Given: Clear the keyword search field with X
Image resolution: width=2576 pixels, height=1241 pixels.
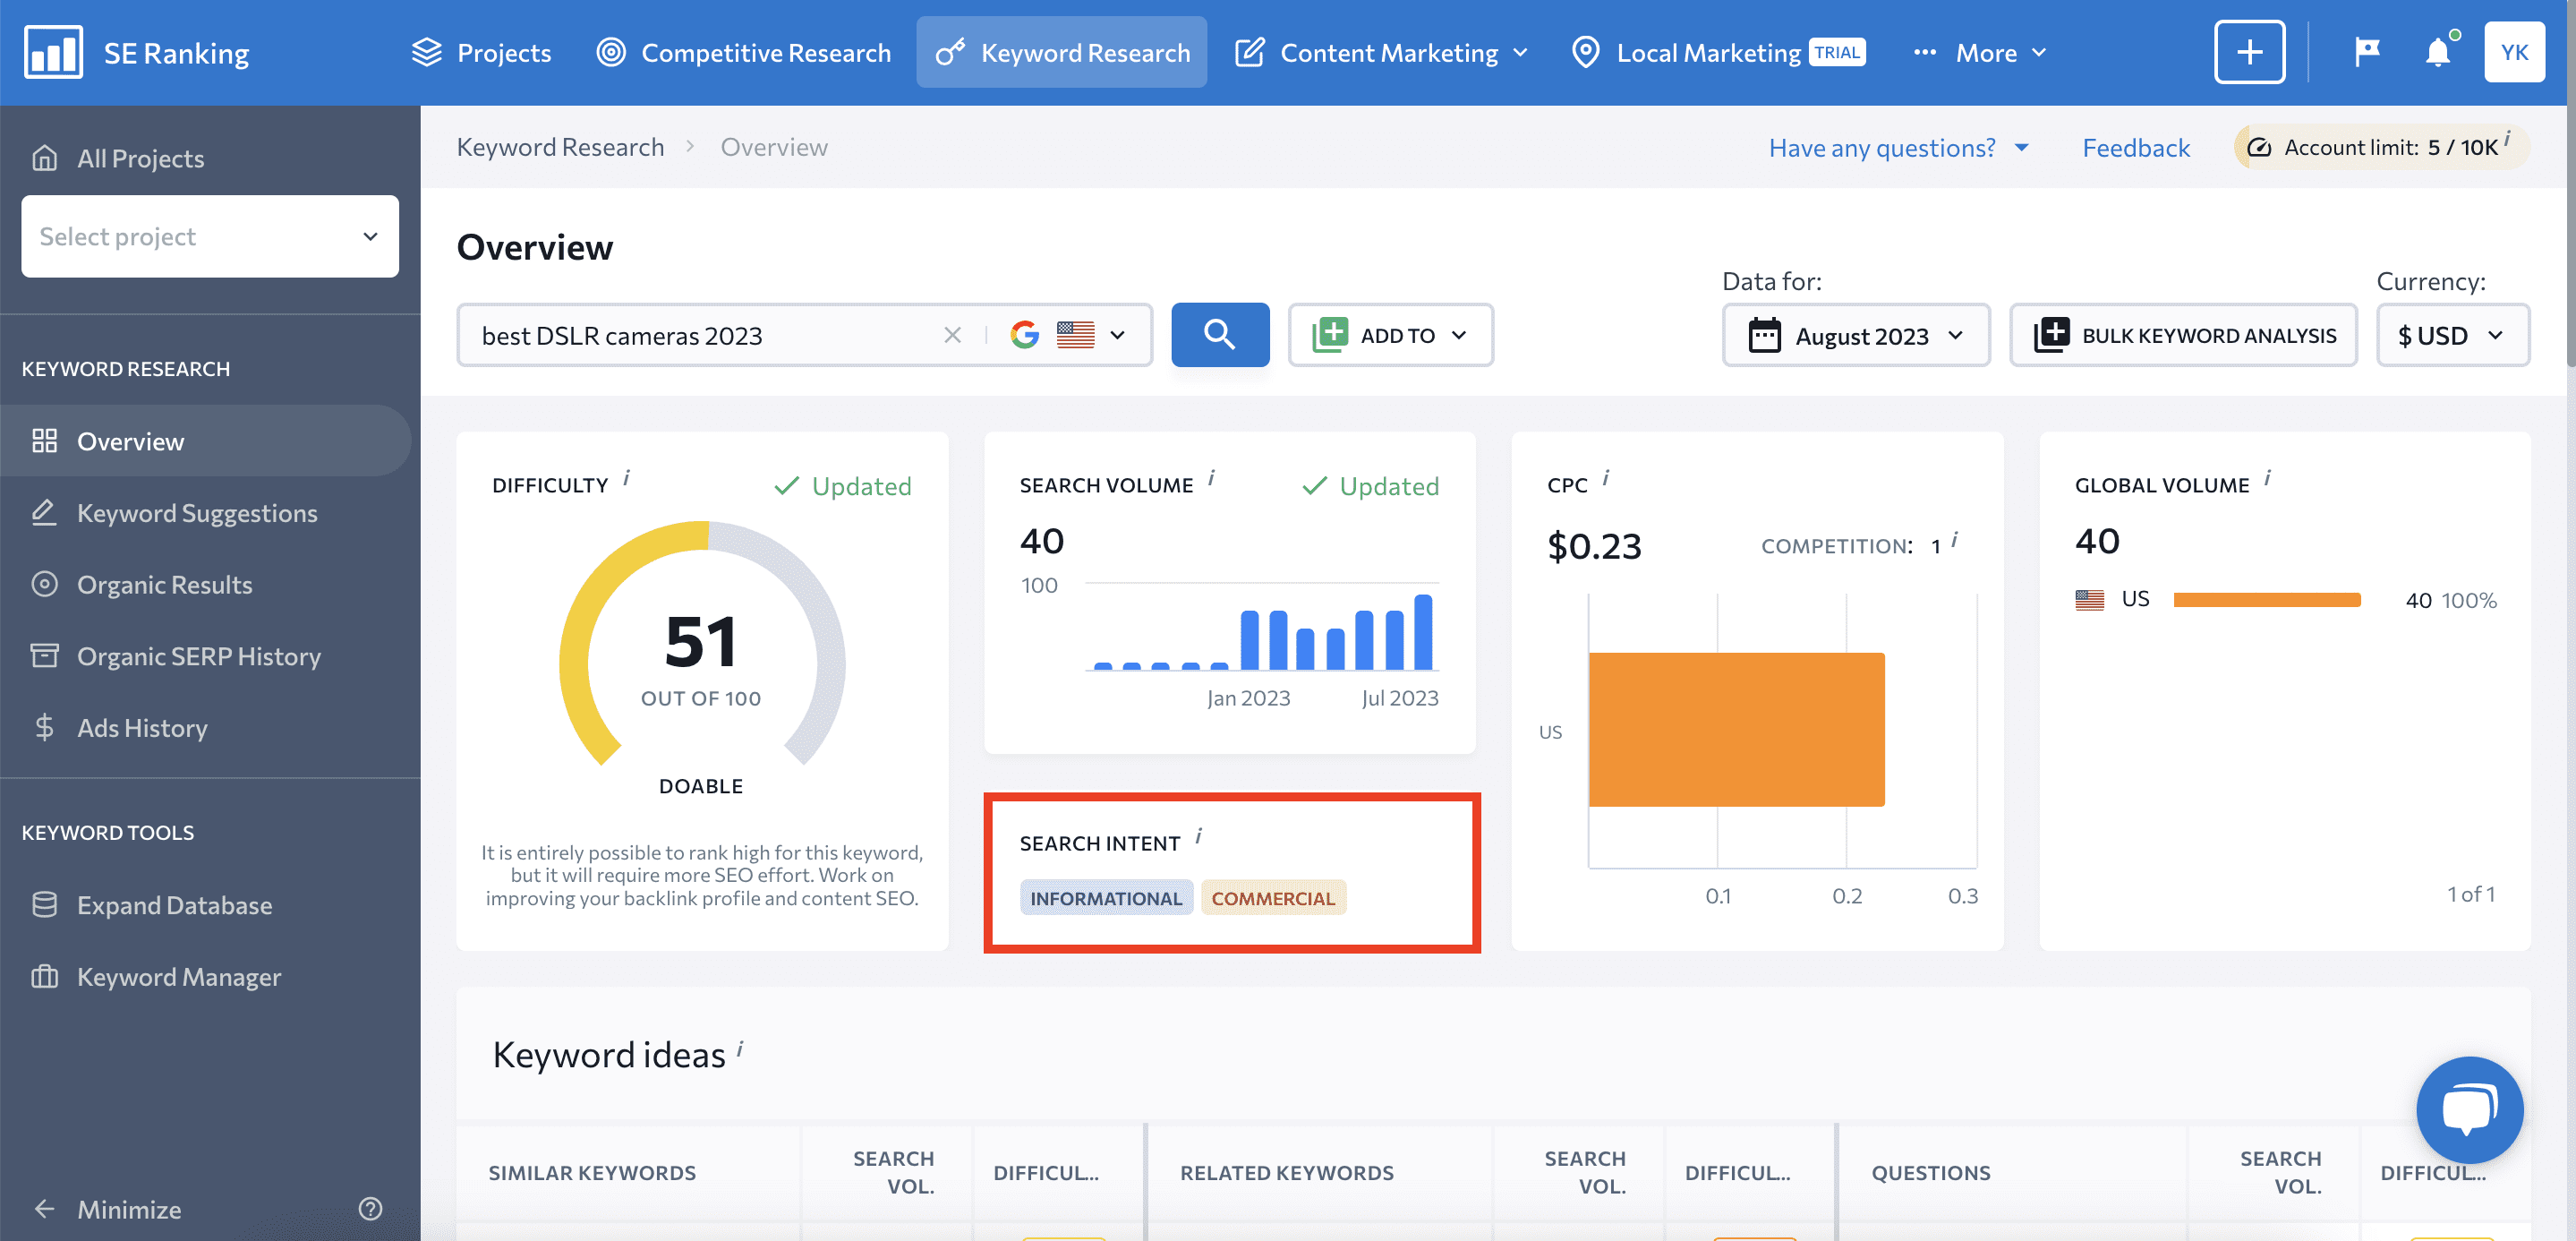Looking at the screenshot, I should tap(952, 335).
